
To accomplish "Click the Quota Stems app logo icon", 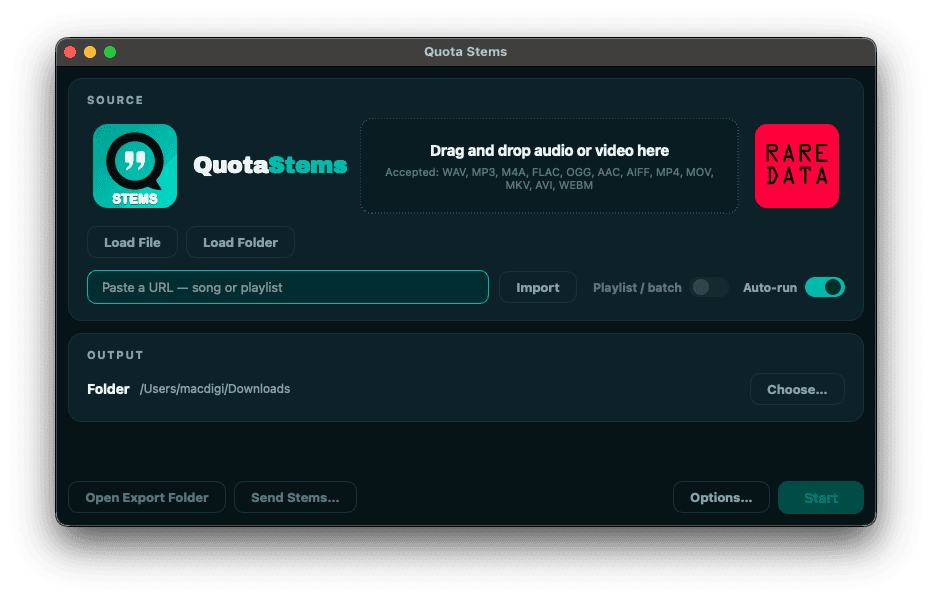I will click(135, 166).
